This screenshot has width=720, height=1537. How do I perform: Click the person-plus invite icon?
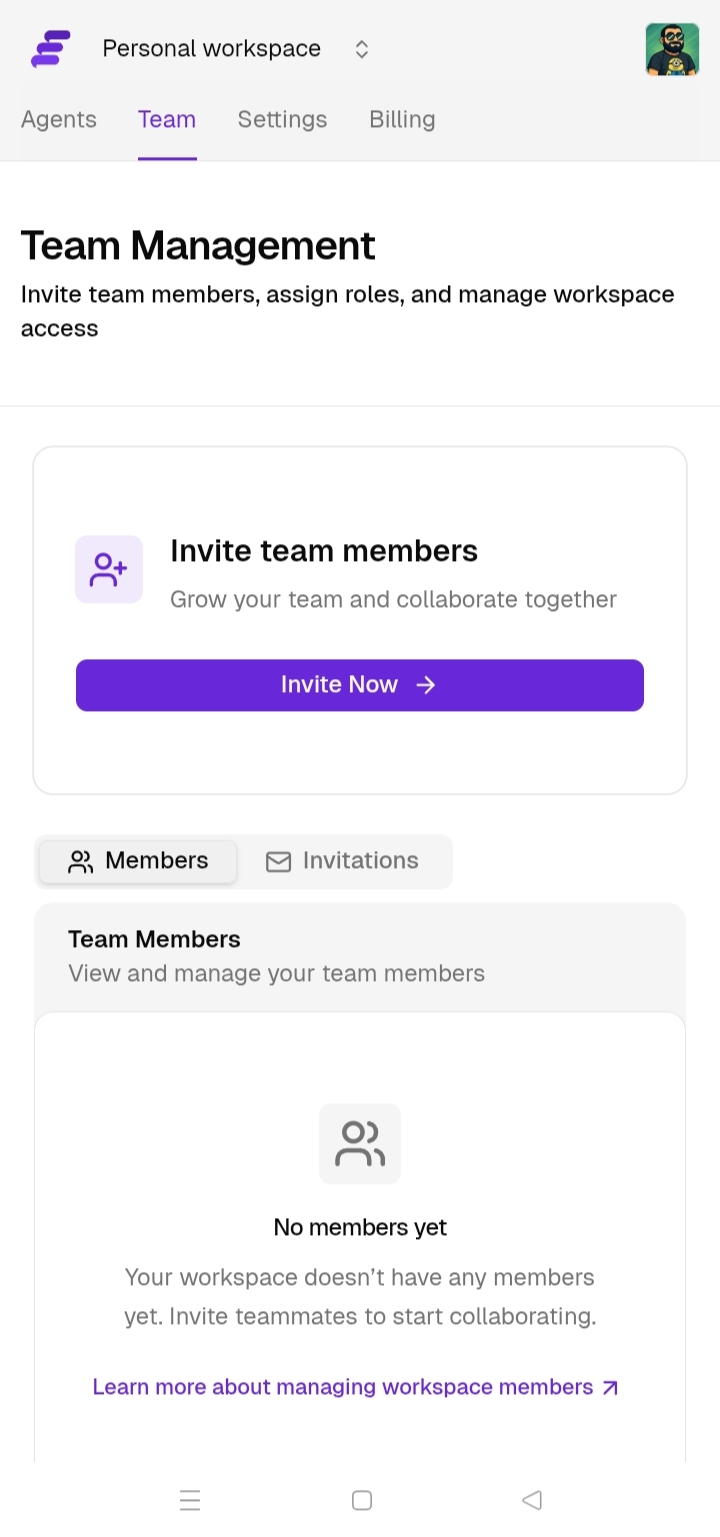[x=108, y=569]
